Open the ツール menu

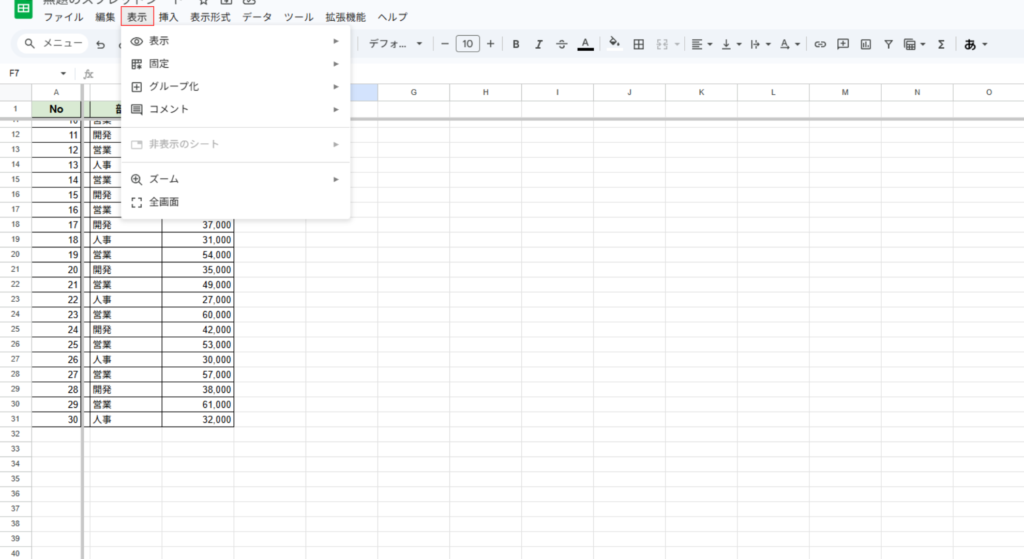298,17
